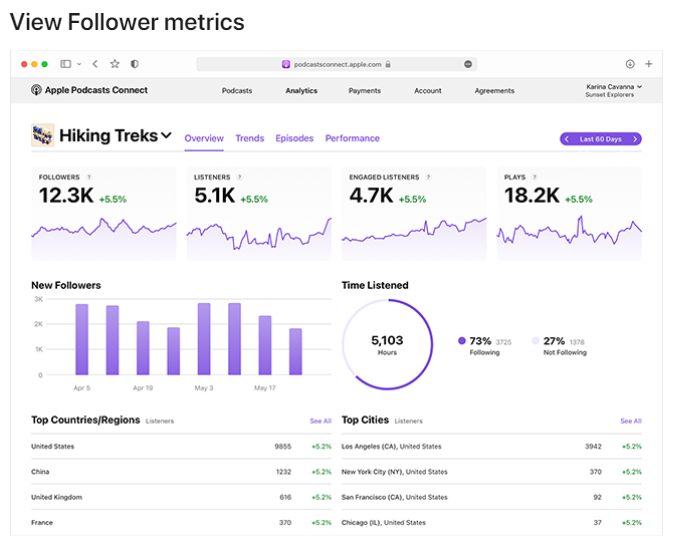Switch to the Trends tab
The image size is (674, 549).
pyautogui.click(x=249, y=138)
